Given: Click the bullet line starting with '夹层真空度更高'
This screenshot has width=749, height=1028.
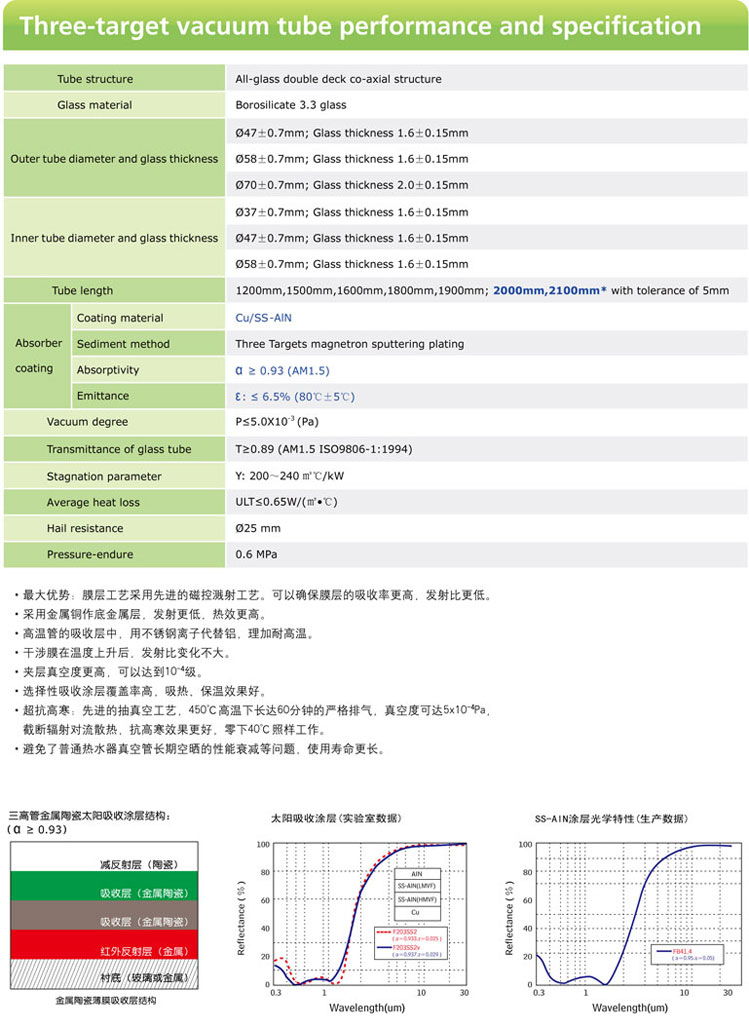Looking at the screenshot, I should pos(110,672).
